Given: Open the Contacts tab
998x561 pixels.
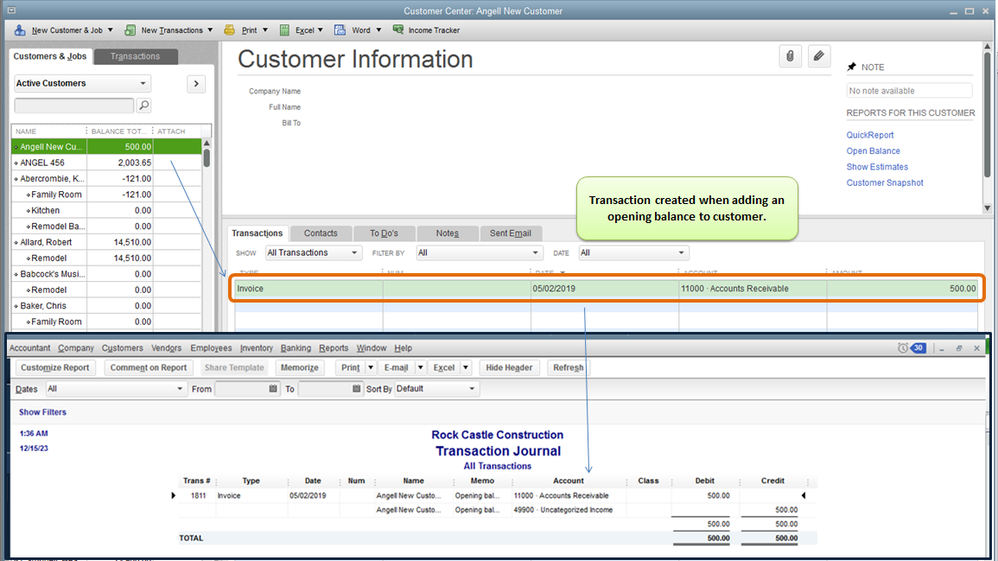Looking at the screenshot, I should pyautogui.click(x=320, y=233).
